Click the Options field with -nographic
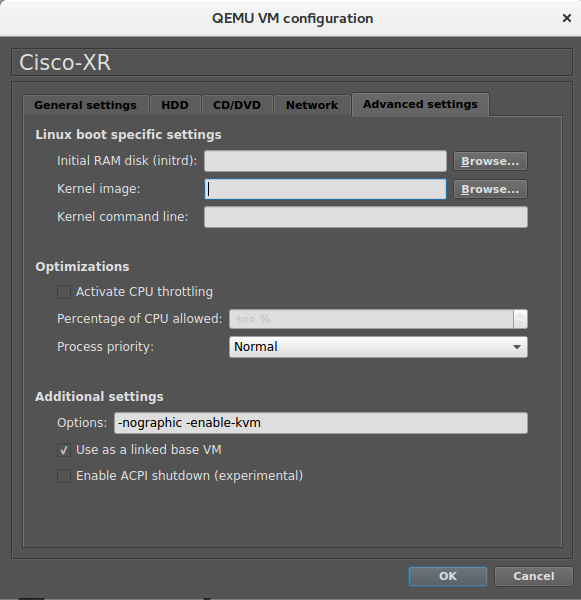Viewport: 581px width, 600px height. [x=321, y=423]
